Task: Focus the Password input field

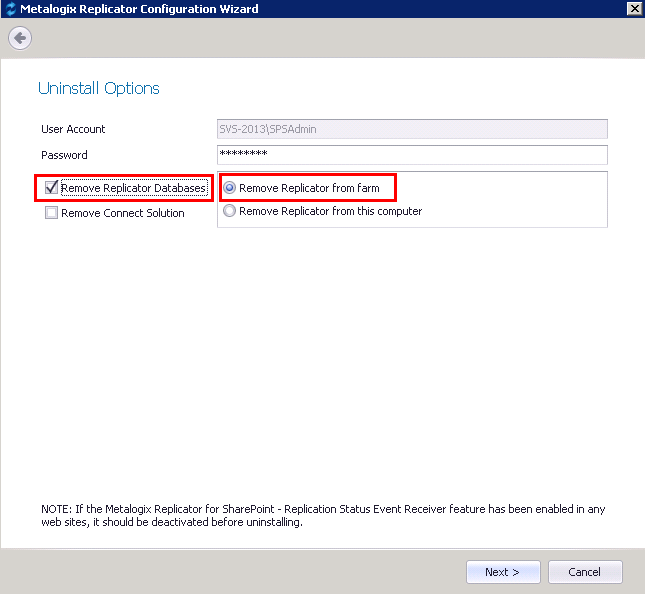Action: pyautogui.click(x=412, y=155)
